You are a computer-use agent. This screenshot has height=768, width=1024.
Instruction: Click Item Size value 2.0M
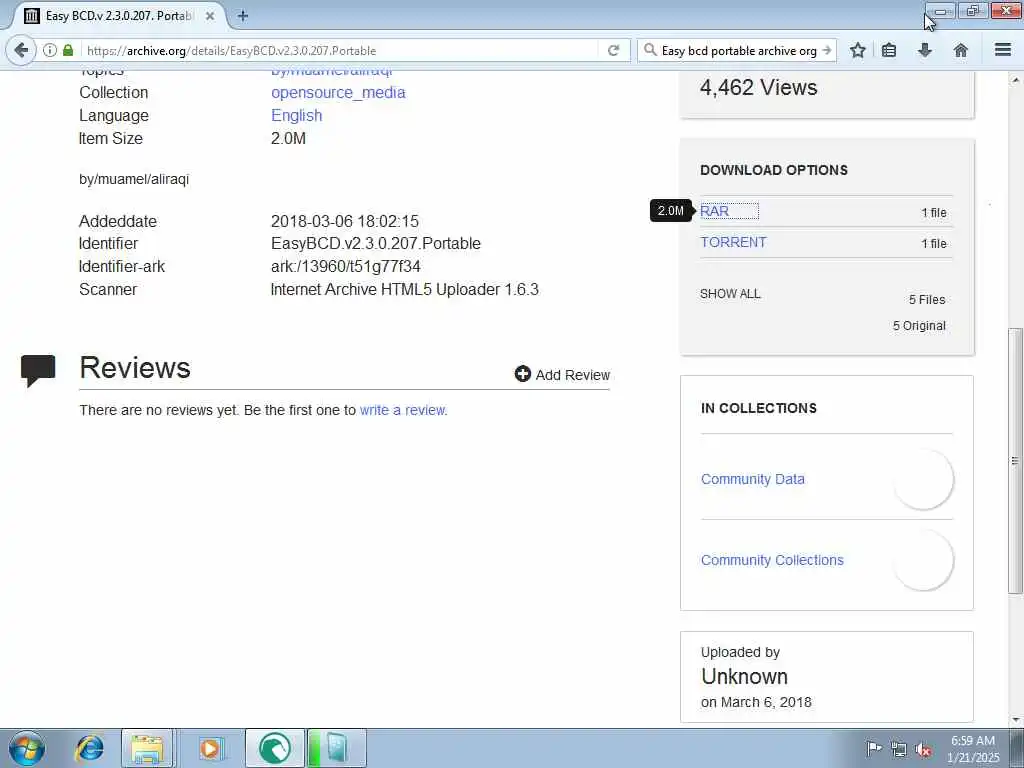point(289,138)
